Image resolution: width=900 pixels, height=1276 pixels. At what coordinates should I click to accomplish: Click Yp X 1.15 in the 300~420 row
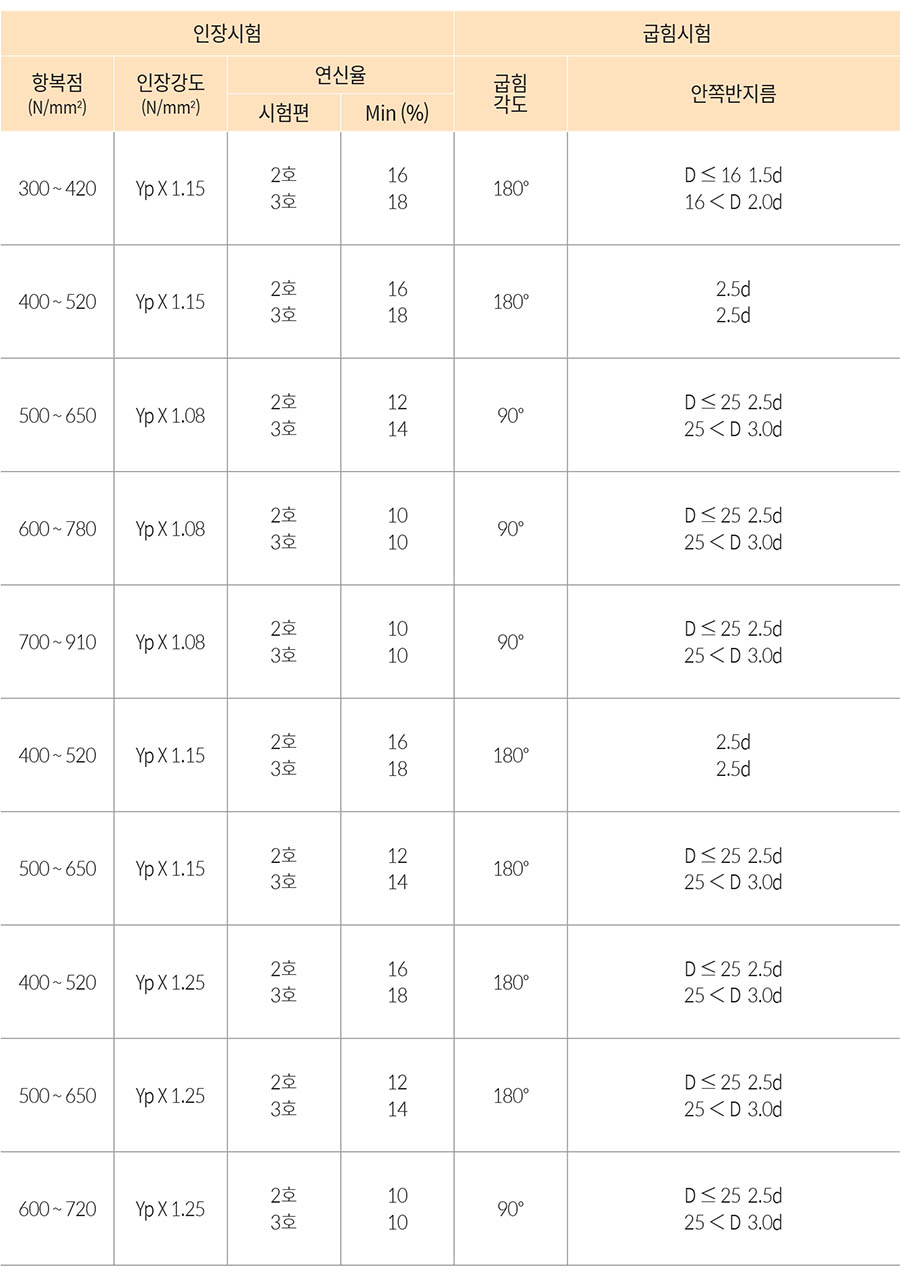point(170,188)
